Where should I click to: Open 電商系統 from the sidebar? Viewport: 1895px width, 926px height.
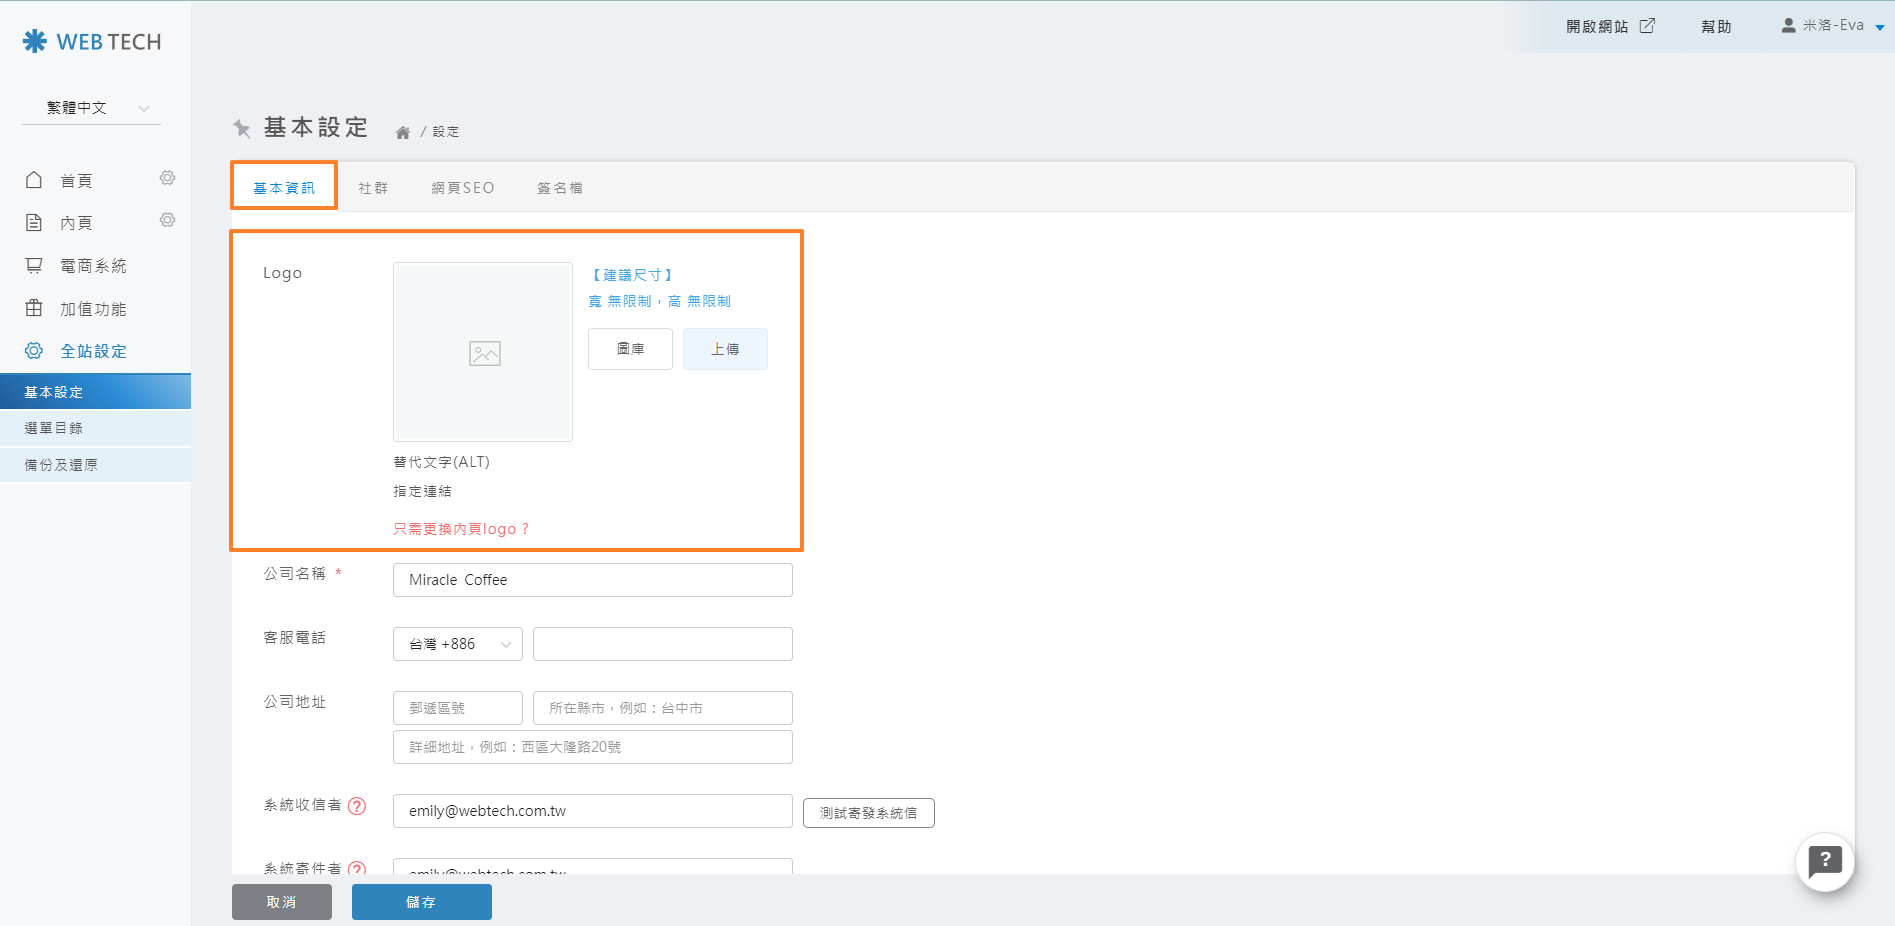(93, 266)
